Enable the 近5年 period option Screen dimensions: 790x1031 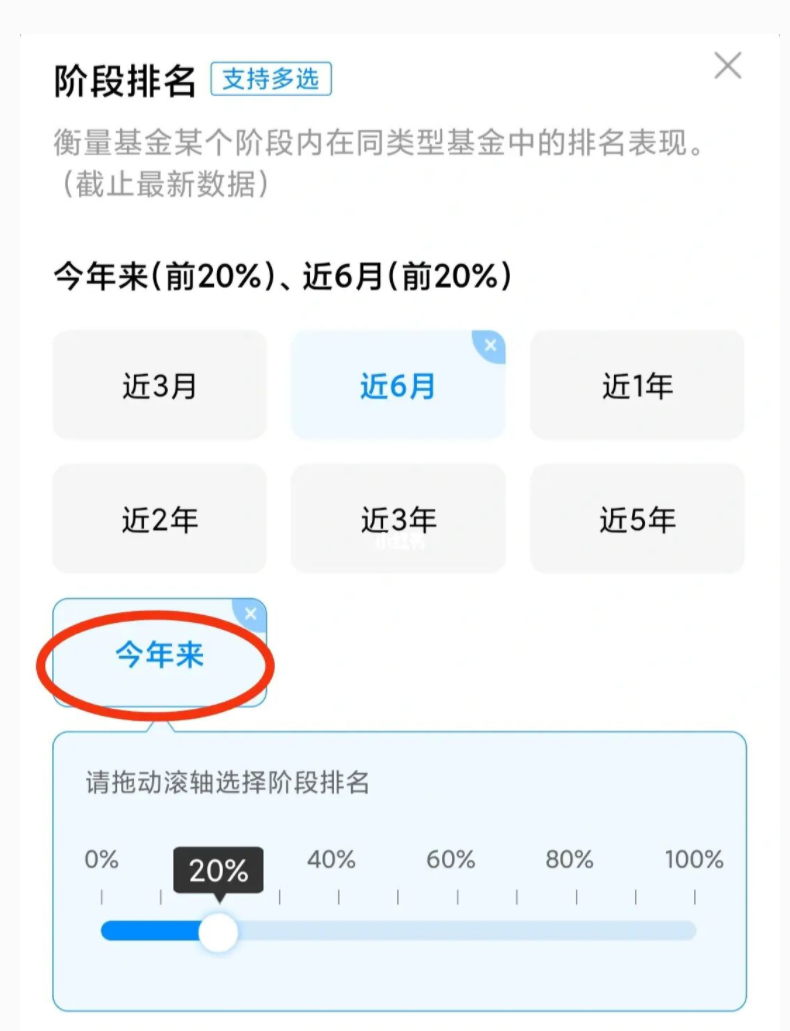pos(637,519)
